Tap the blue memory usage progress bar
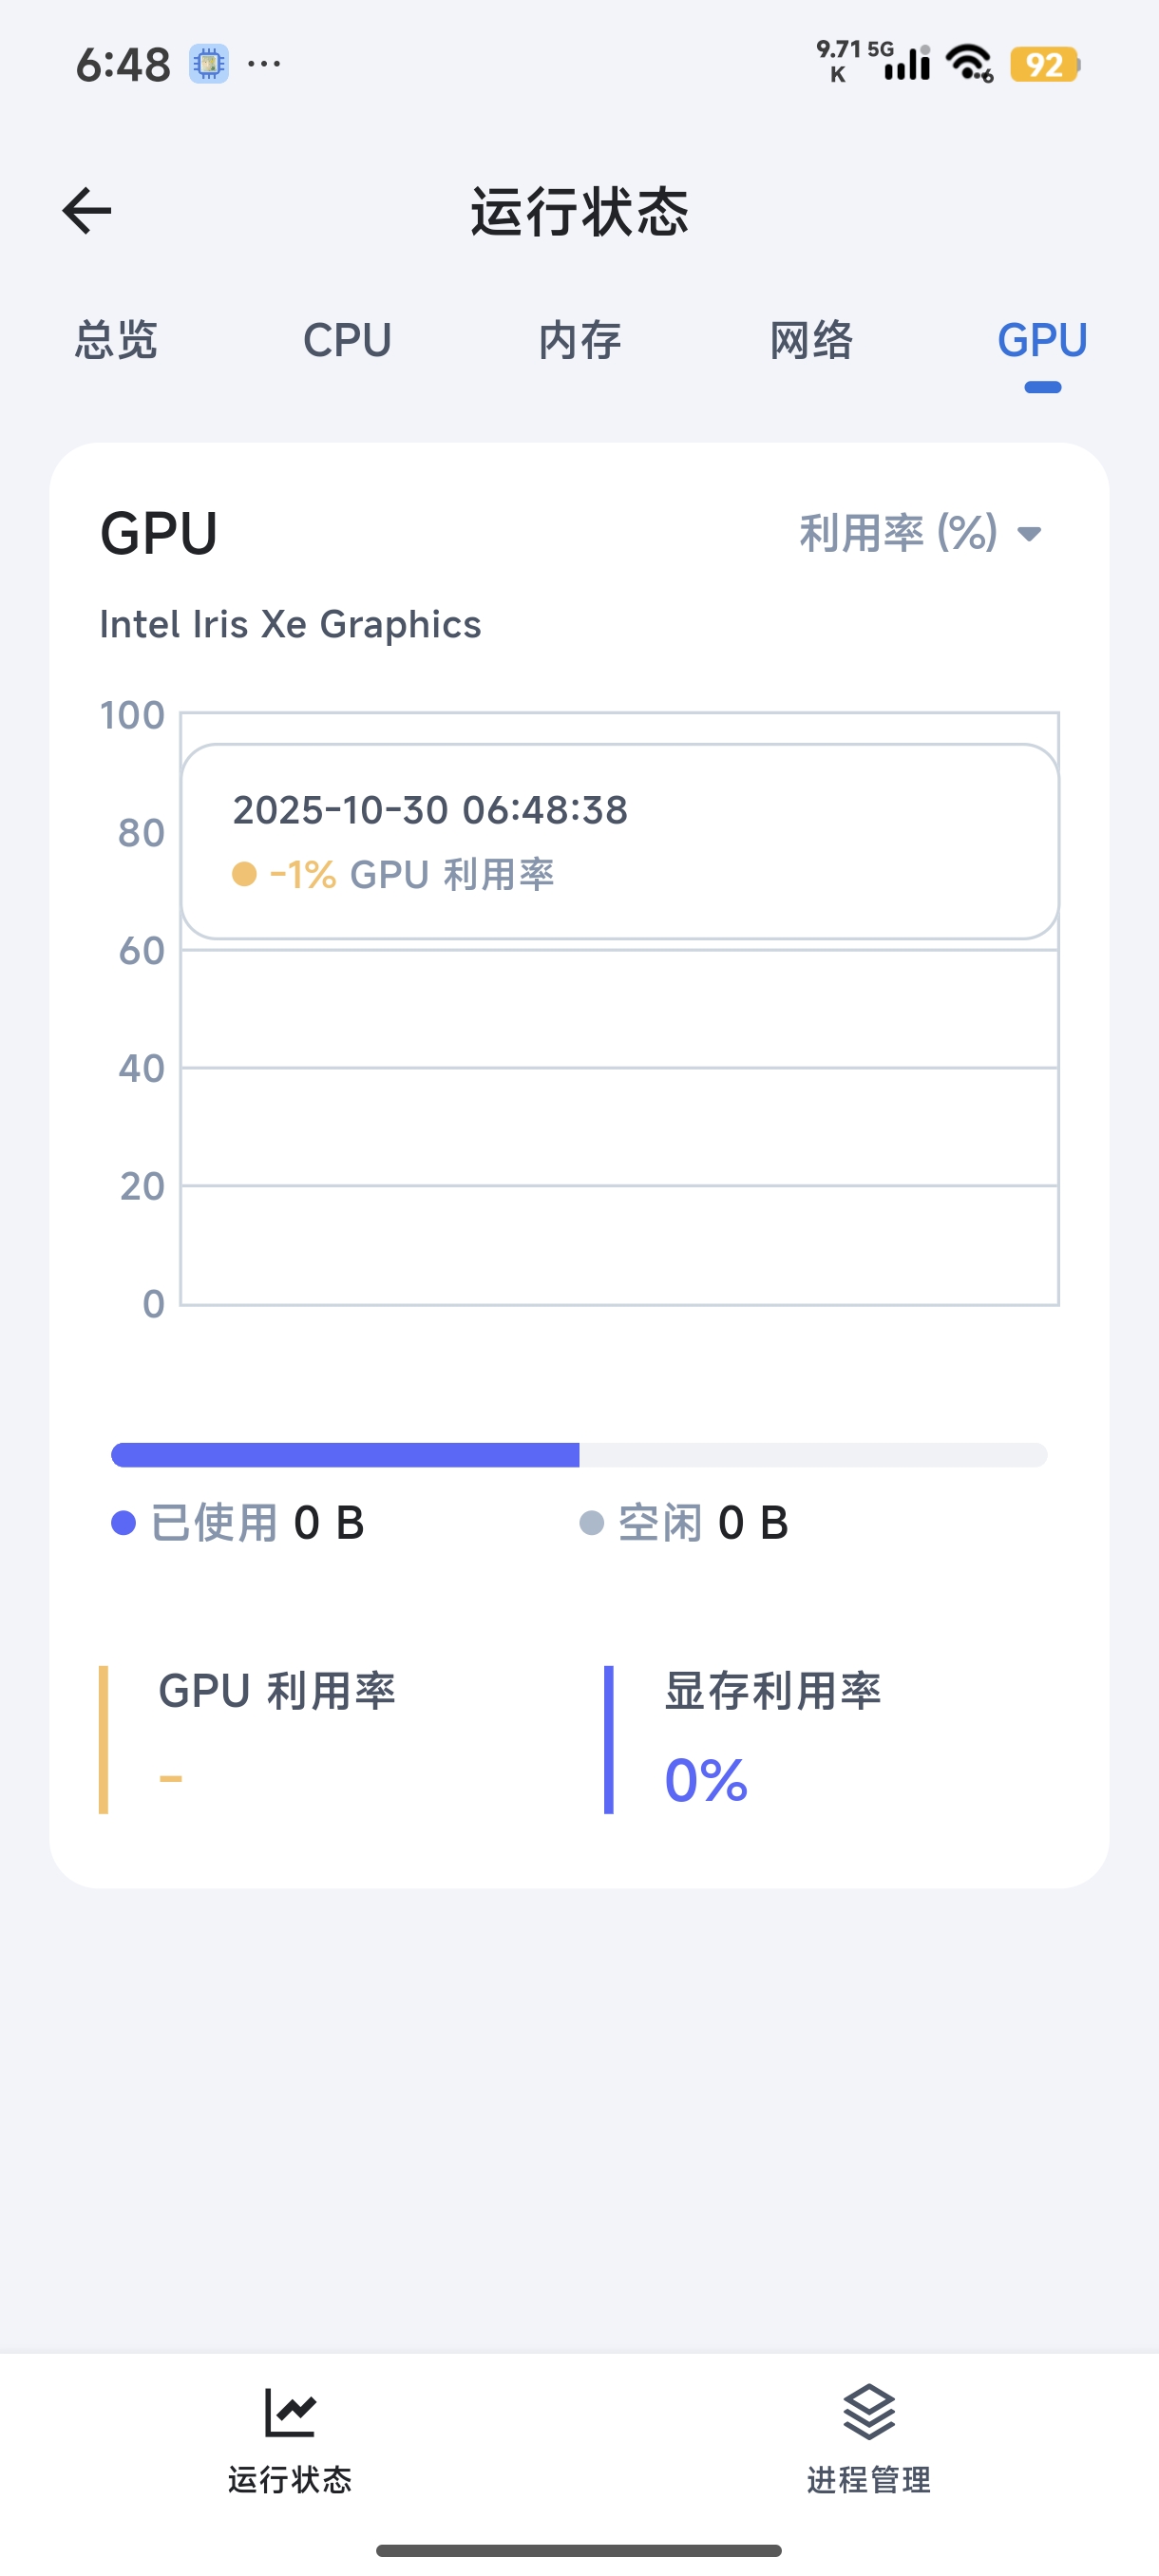This screenshot has height=2576, width=1159. tap(345, 1455)
